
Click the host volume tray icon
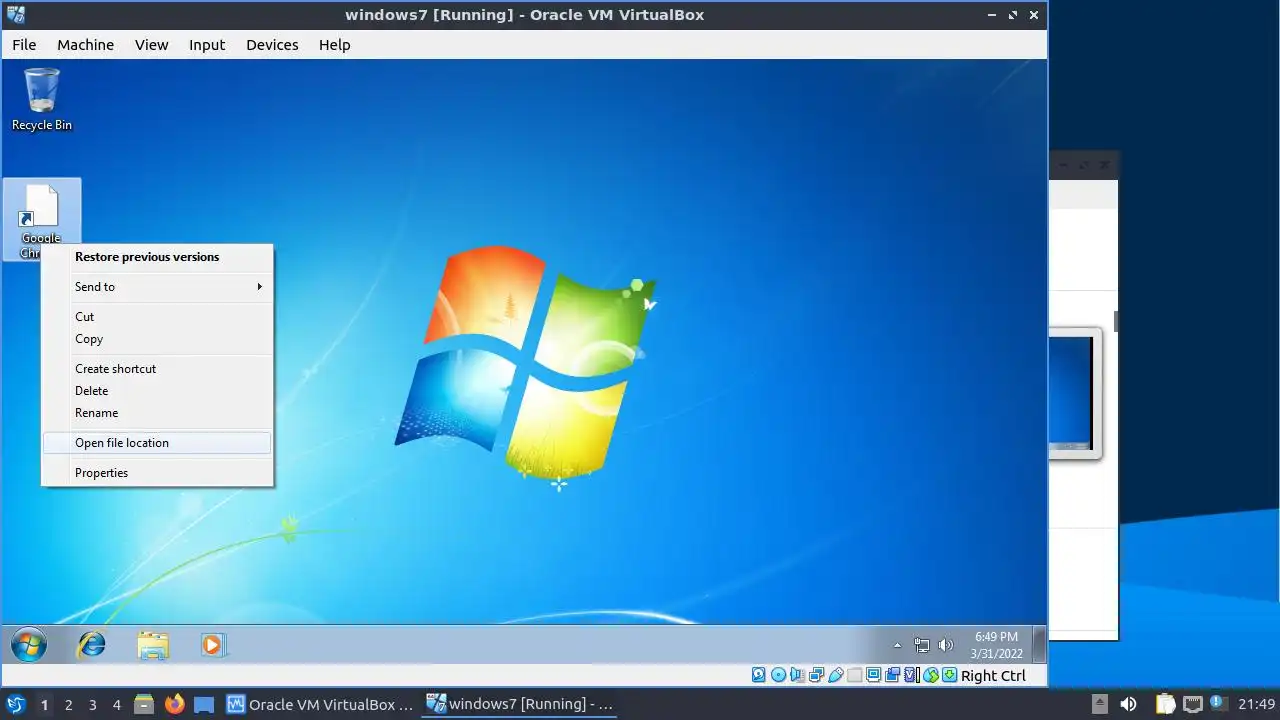(x=1128, y=704)
